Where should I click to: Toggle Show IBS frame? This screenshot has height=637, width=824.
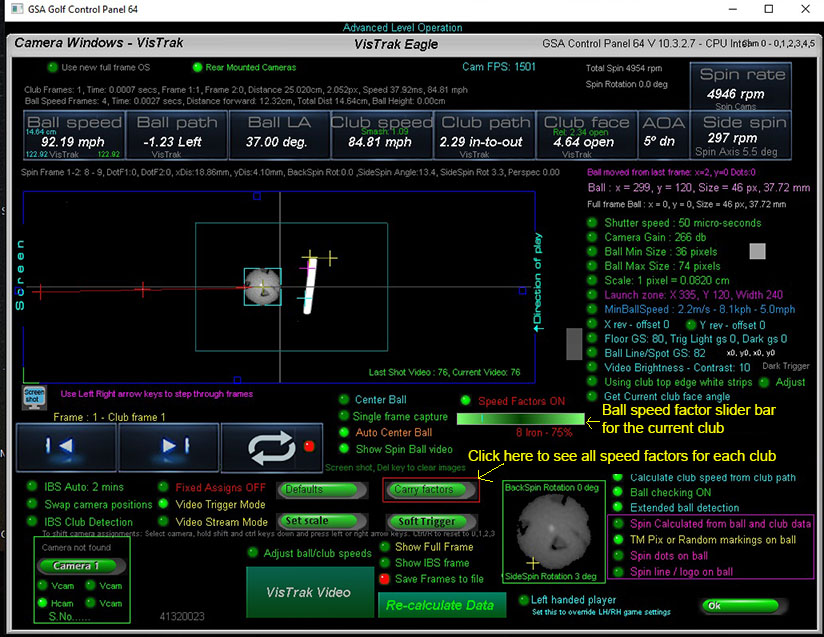click(x=385, y=562)
